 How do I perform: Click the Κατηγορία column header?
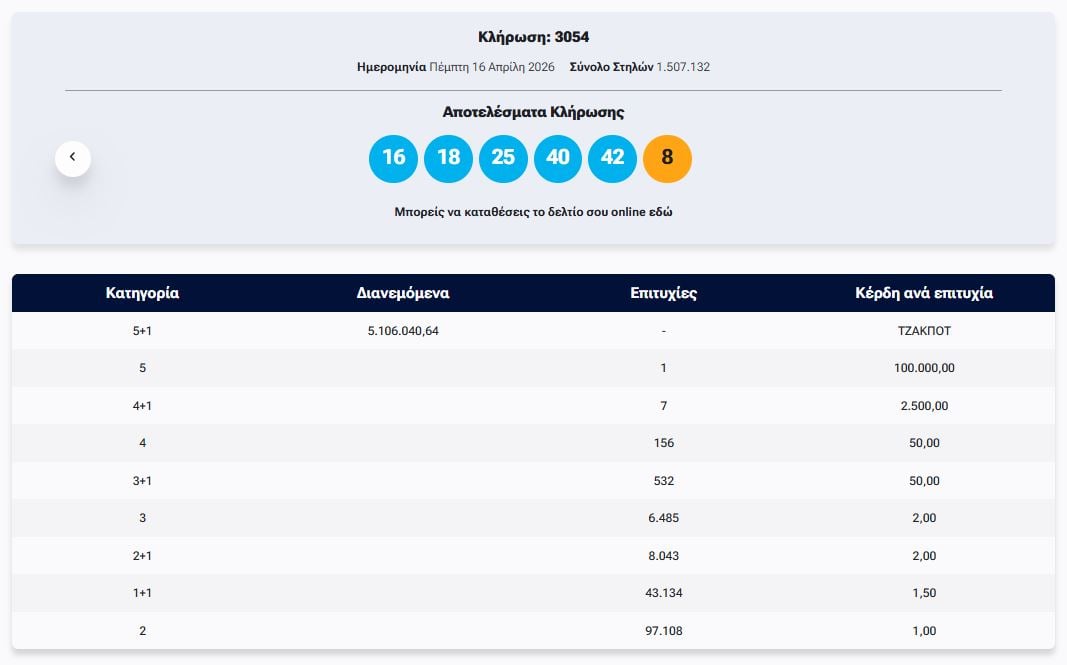142,293
